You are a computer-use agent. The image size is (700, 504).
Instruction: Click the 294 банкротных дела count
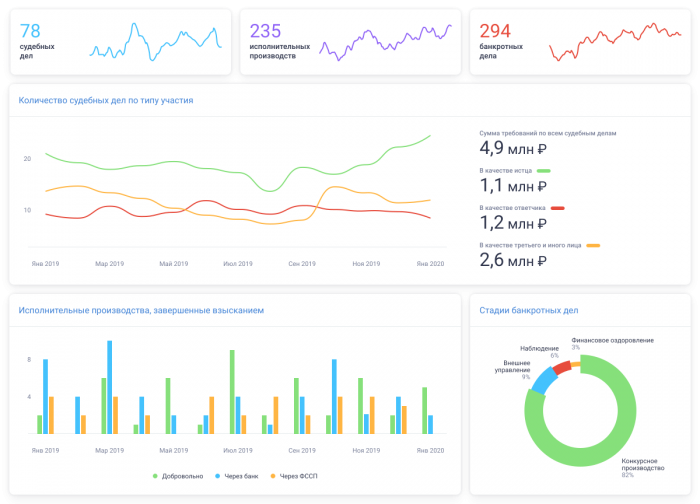pyautogui.click(x=496, y=31)
